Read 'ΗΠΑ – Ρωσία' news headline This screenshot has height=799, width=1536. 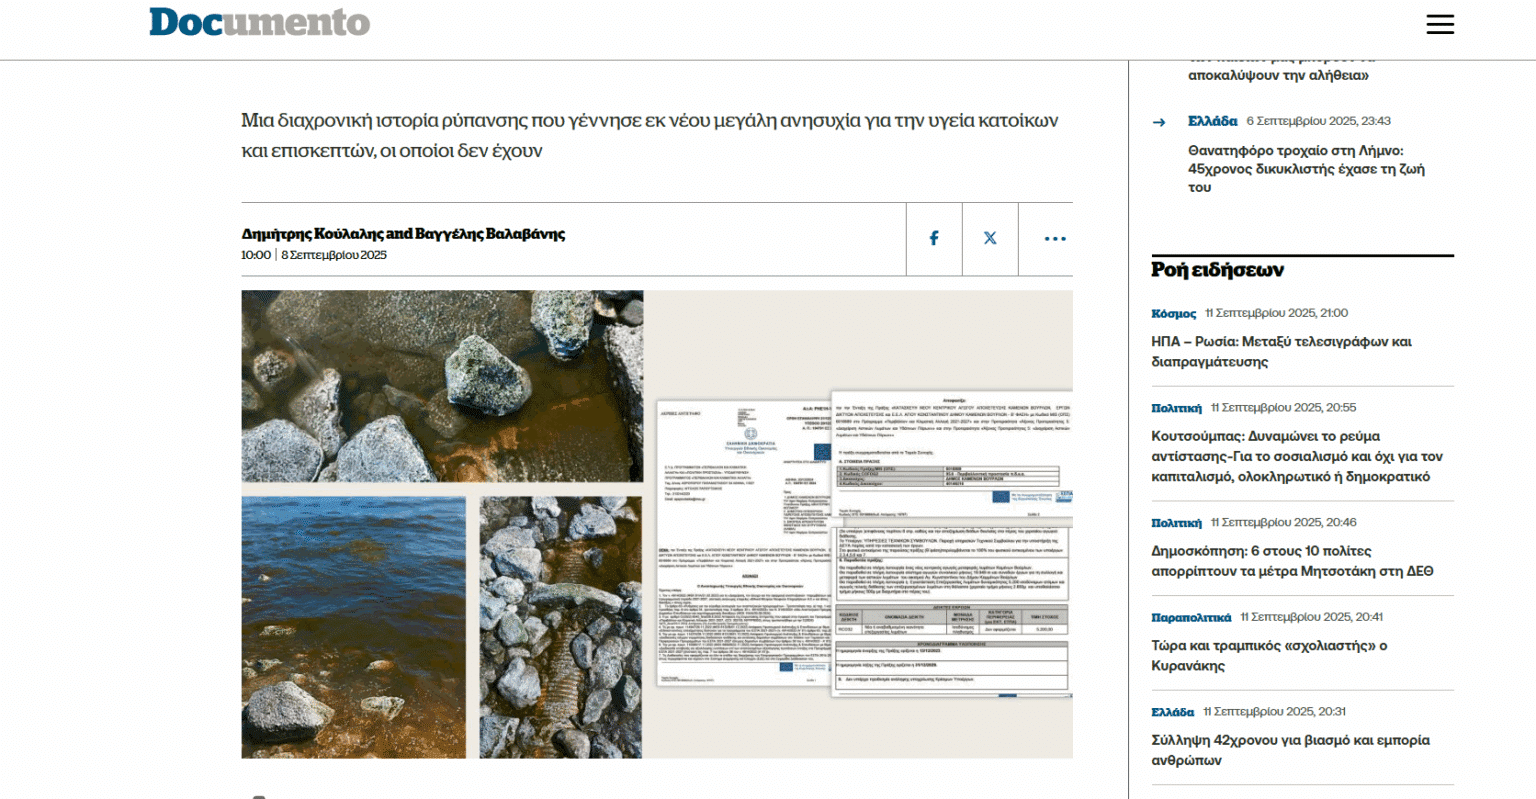click(1280, 351)
